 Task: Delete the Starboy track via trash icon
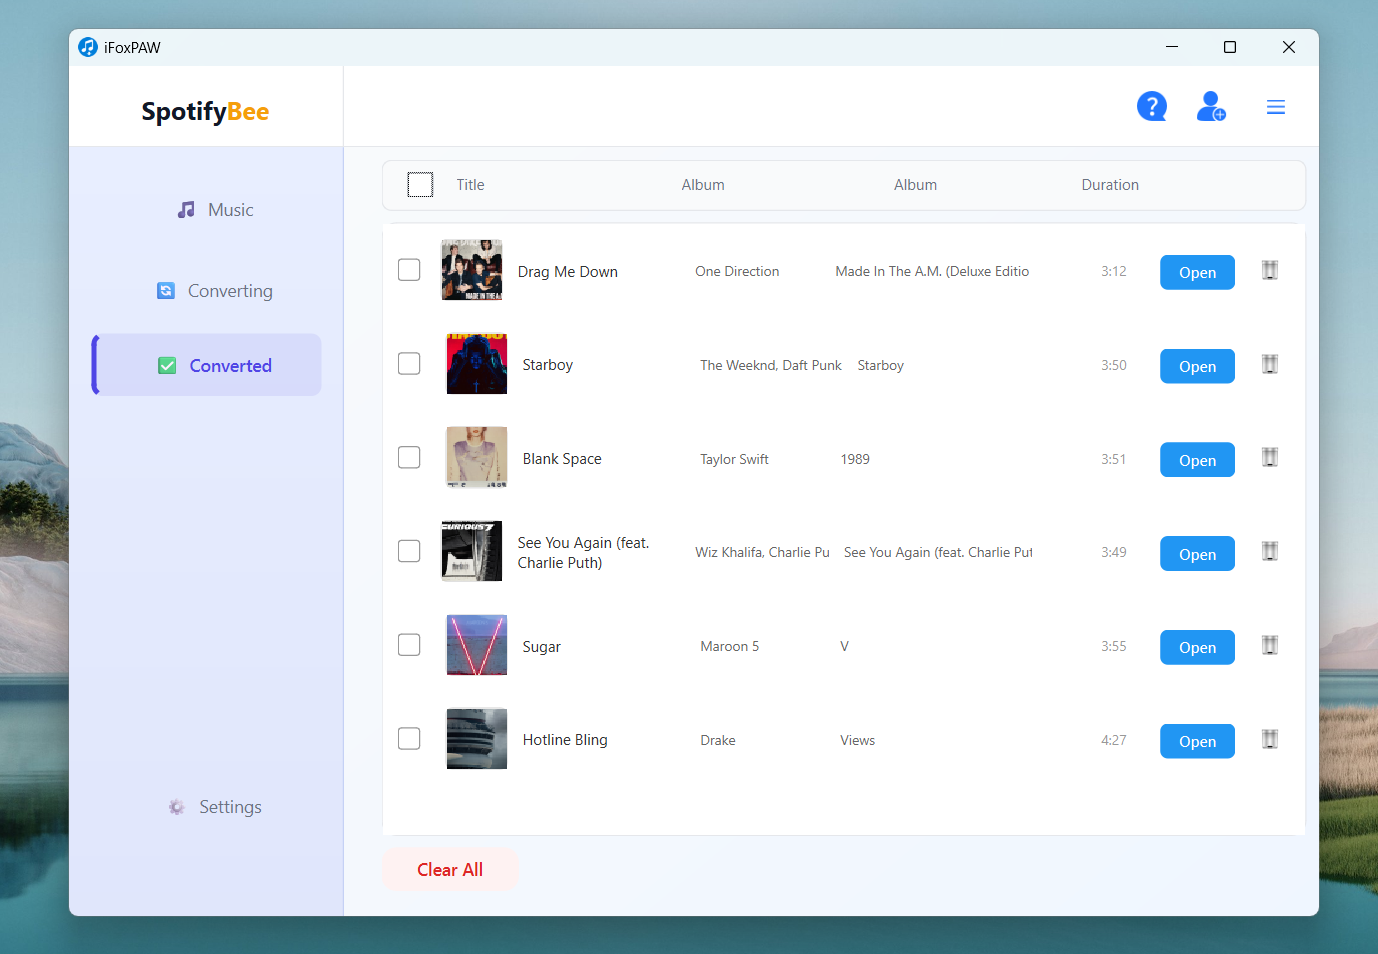pos(1270,364)
